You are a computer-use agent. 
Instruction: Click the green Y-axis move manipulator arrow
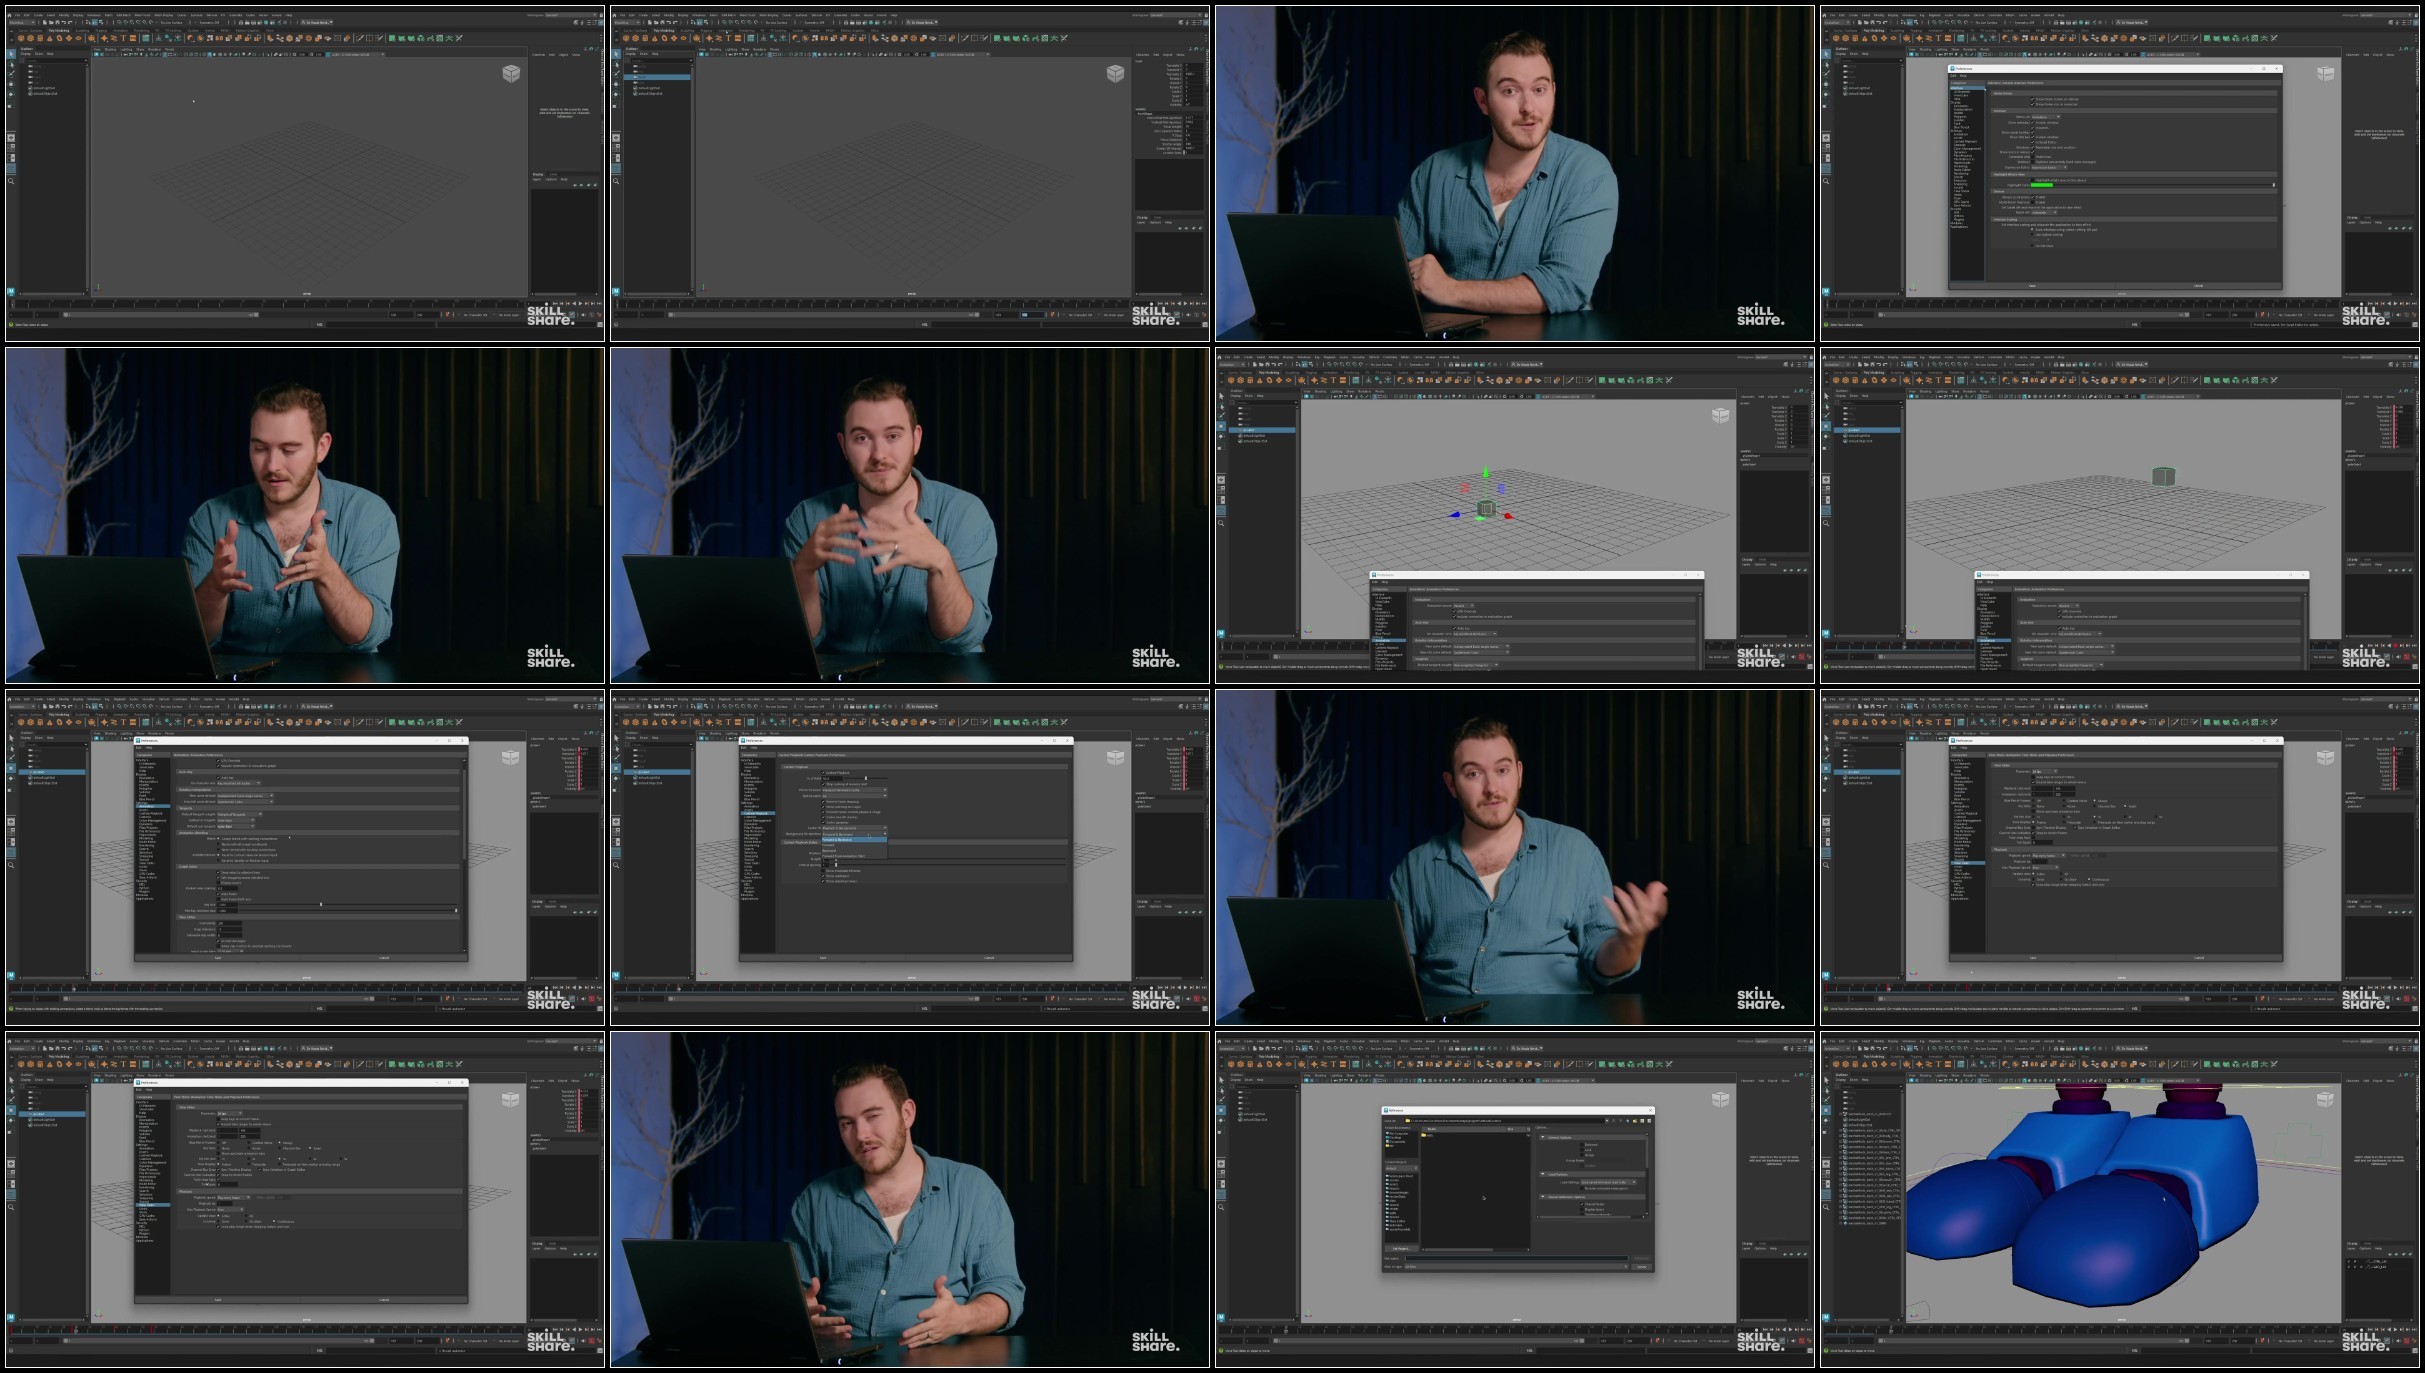(1486, 474)
